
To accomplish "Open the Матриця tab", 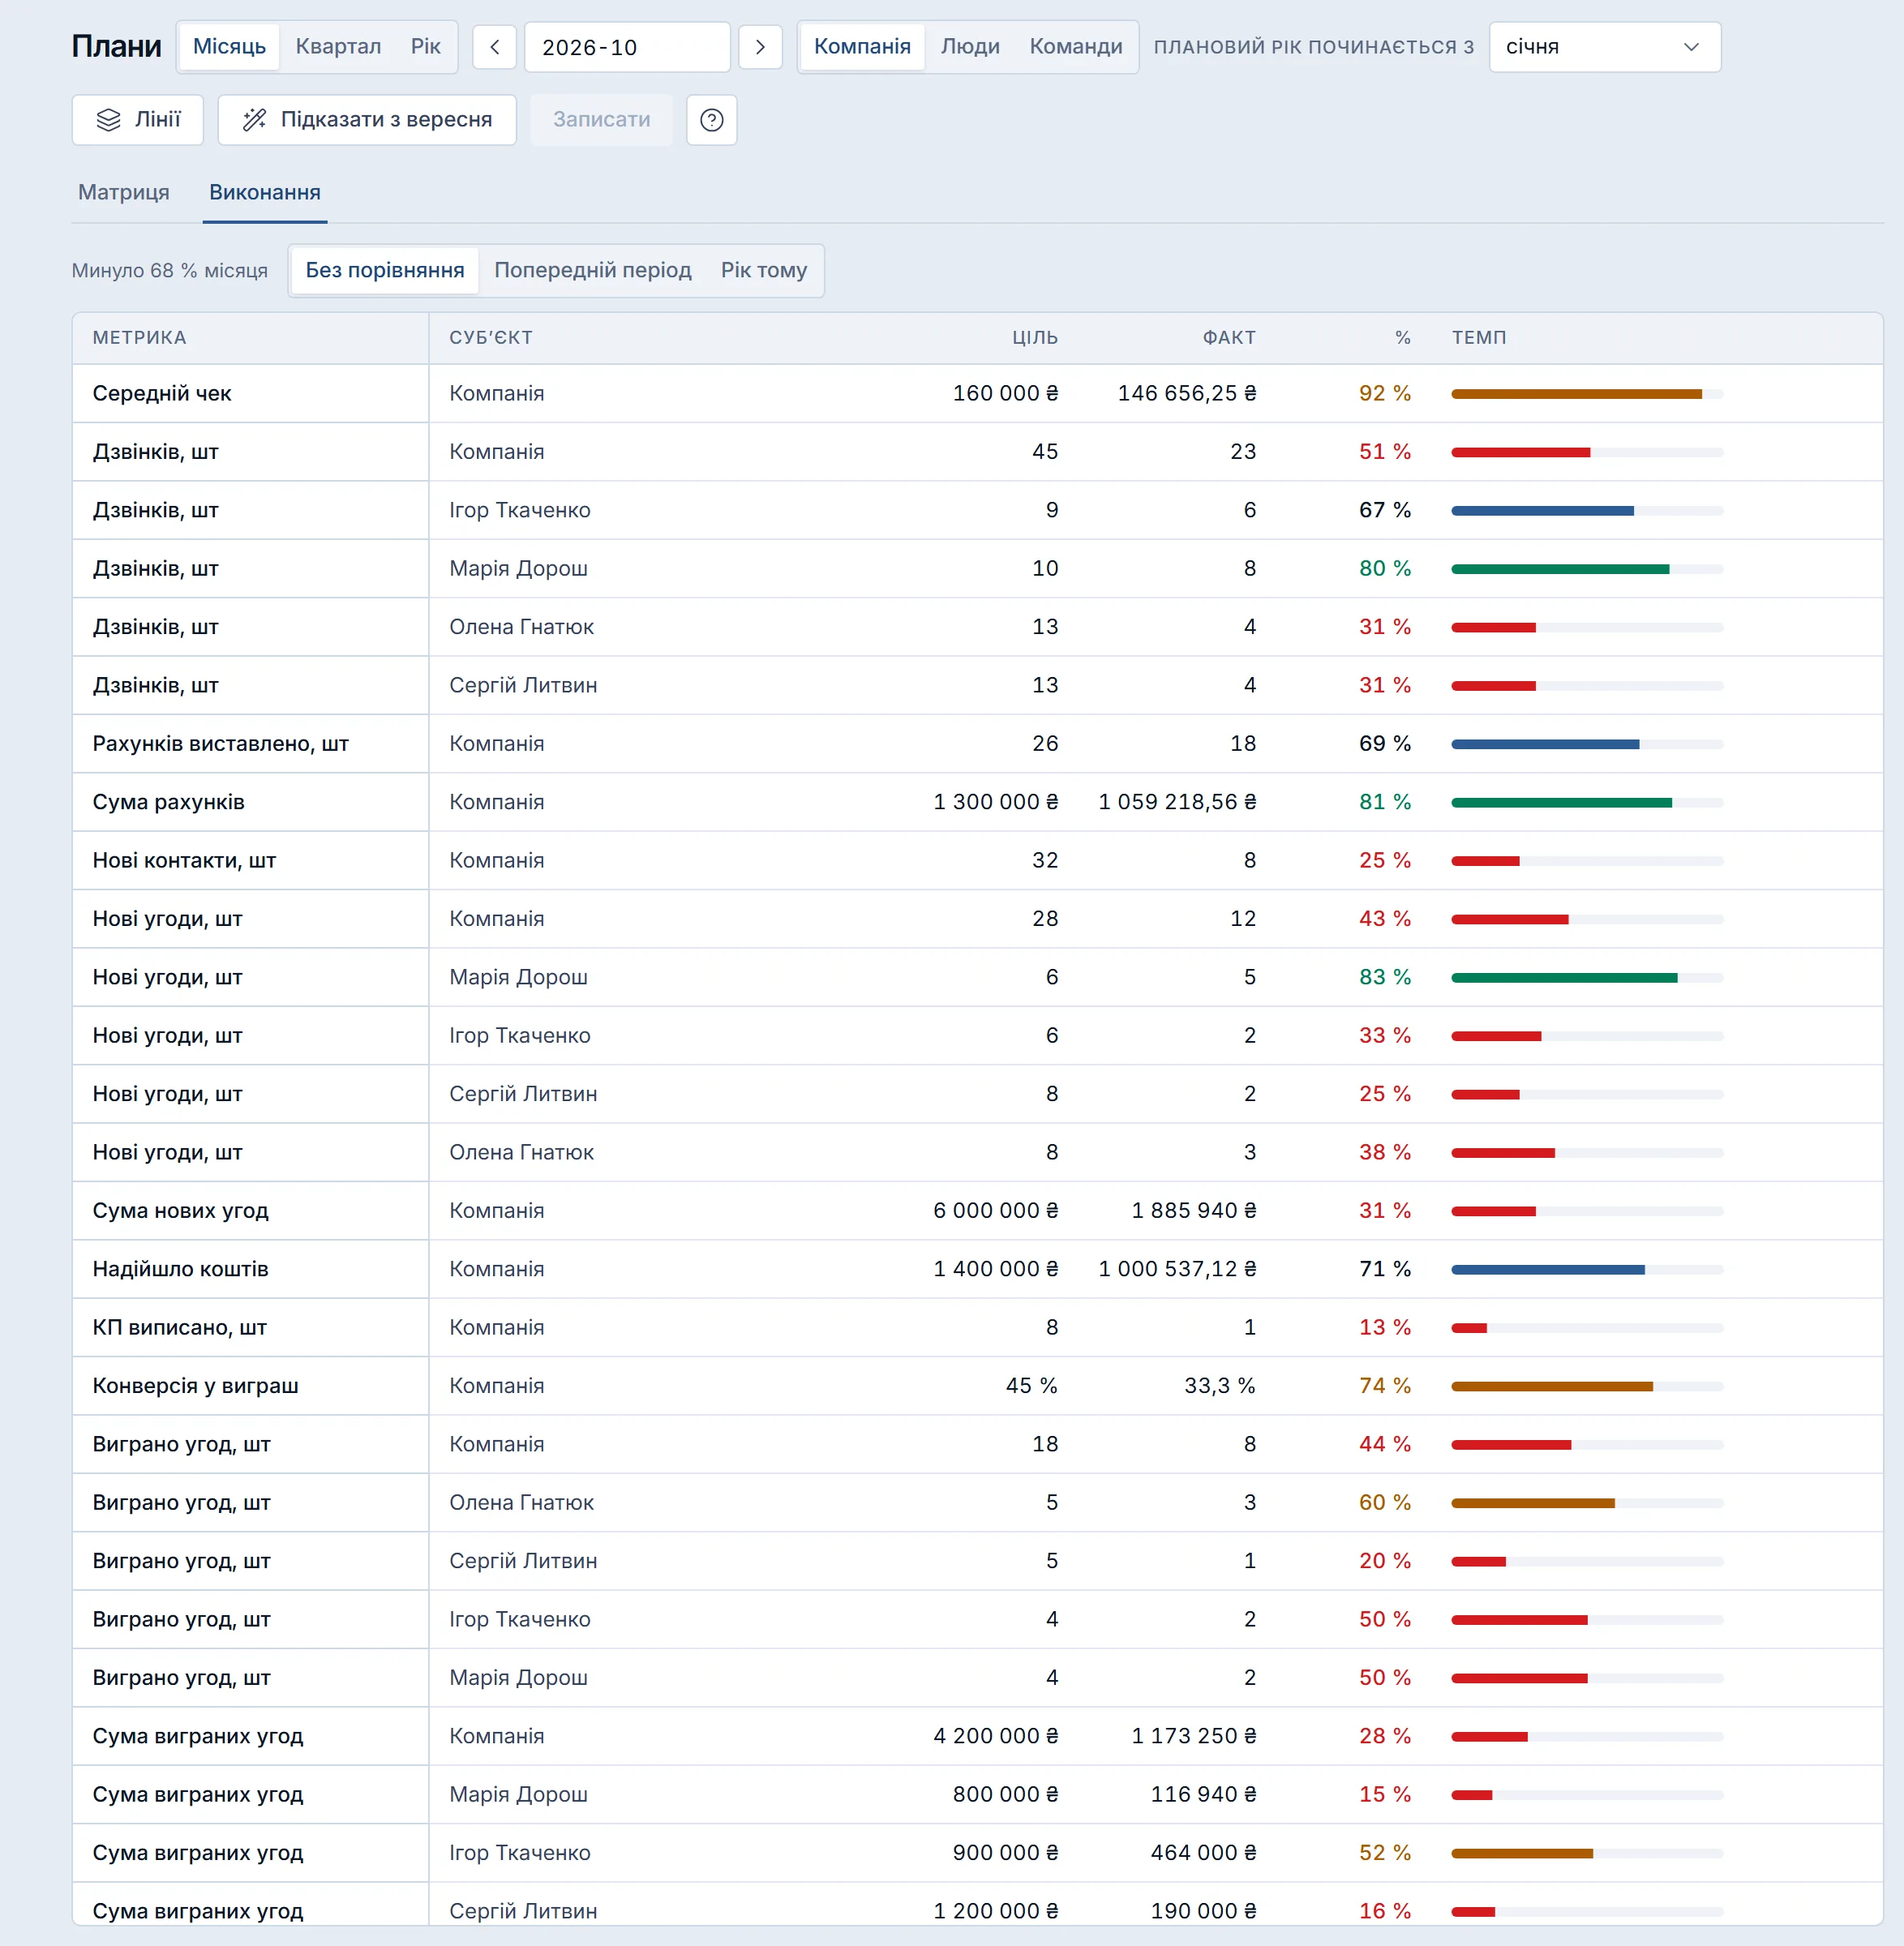I will [124, 192].
